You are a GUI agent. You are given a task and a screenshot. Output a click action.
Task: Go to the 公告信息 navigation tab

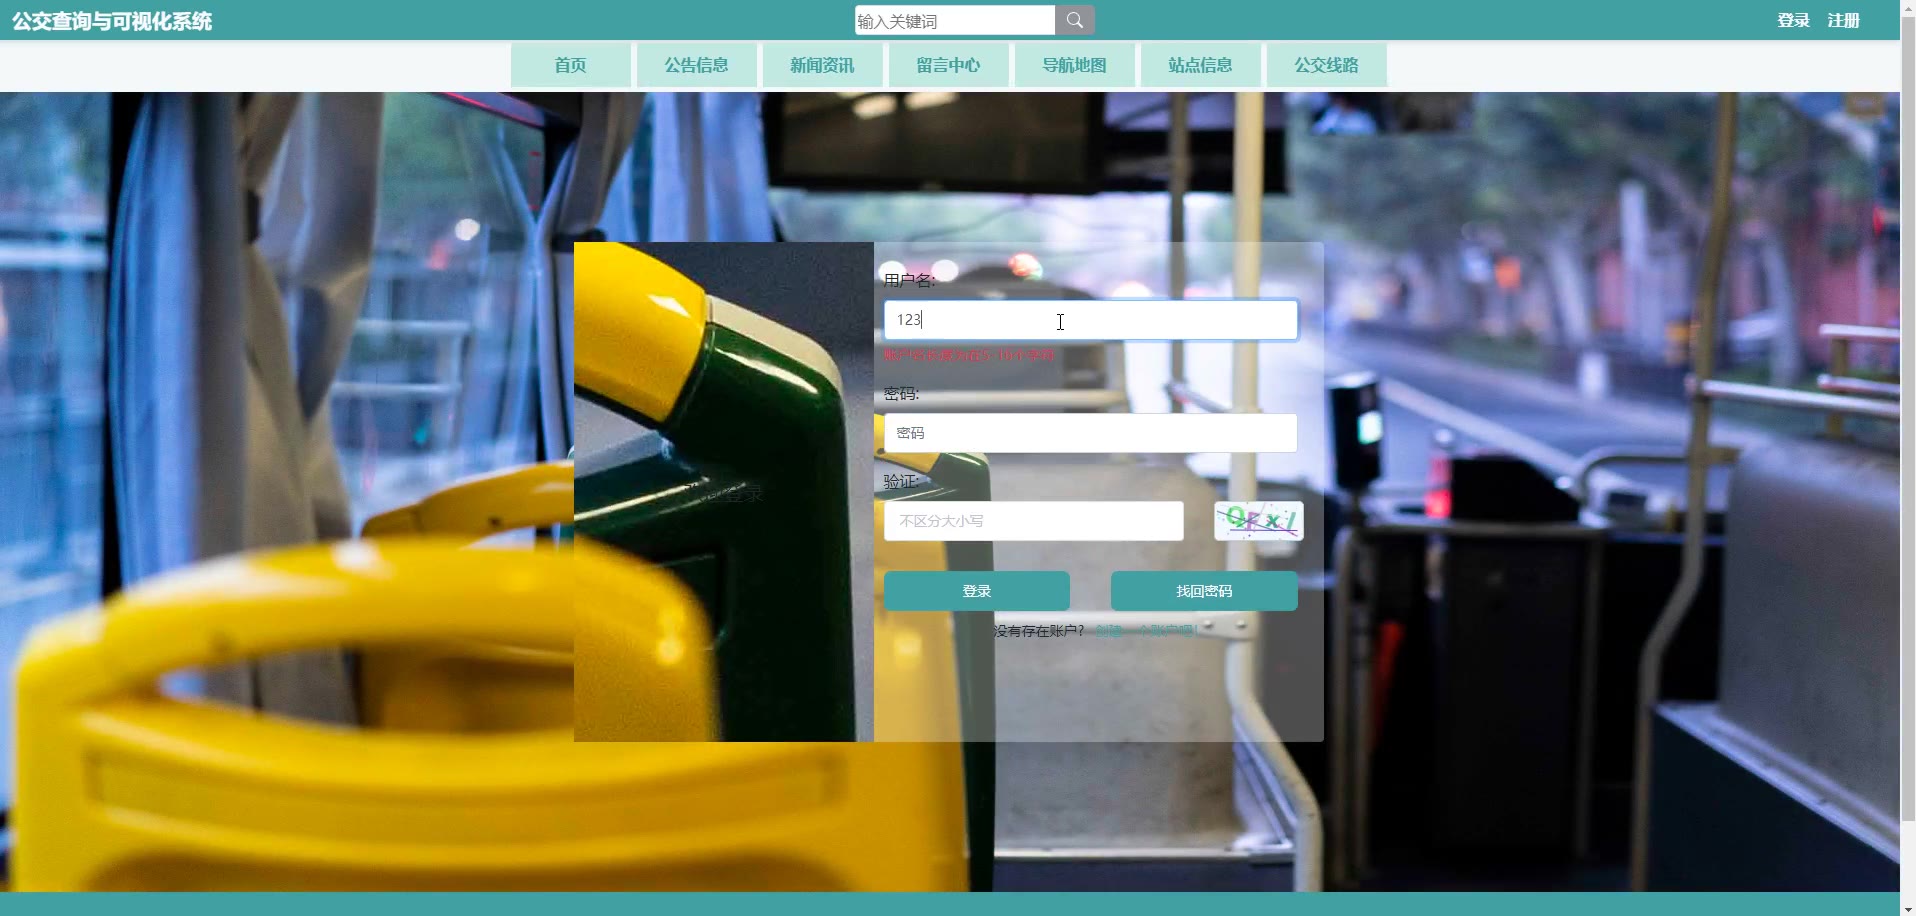click(x=697, y=65)
